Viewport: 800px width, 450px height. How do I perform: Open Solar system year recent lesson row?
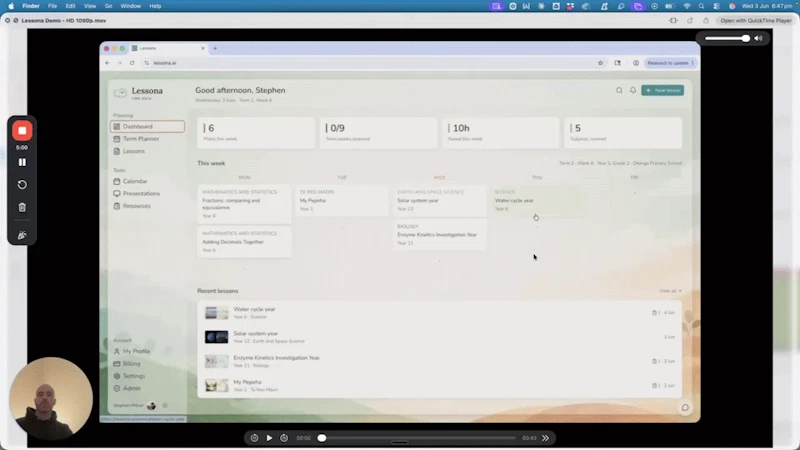coord(439,337)
